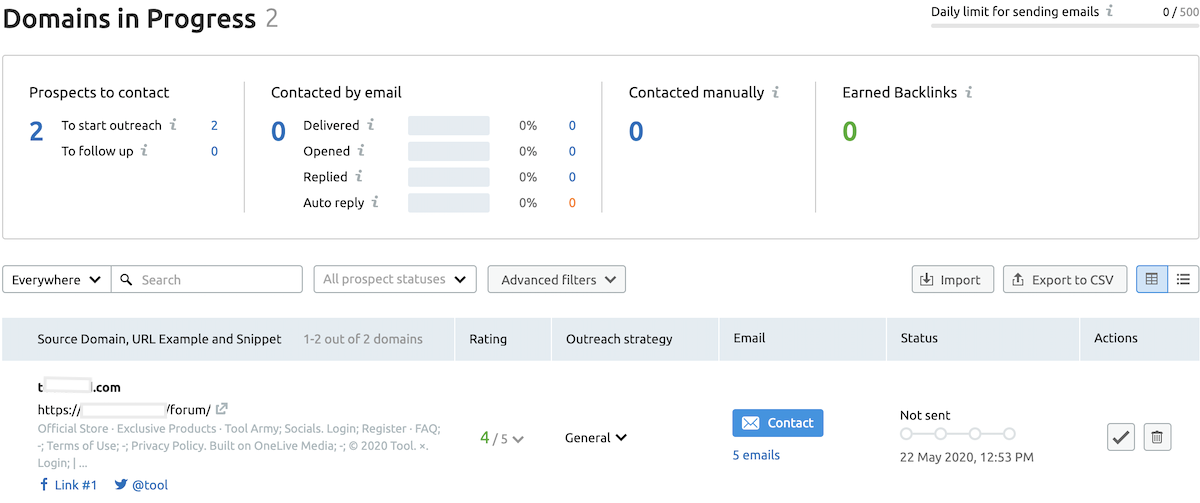Click the checkmark icon in Actions column
The width and height of the screenshot is (1200, 503).
[1121, 437]
